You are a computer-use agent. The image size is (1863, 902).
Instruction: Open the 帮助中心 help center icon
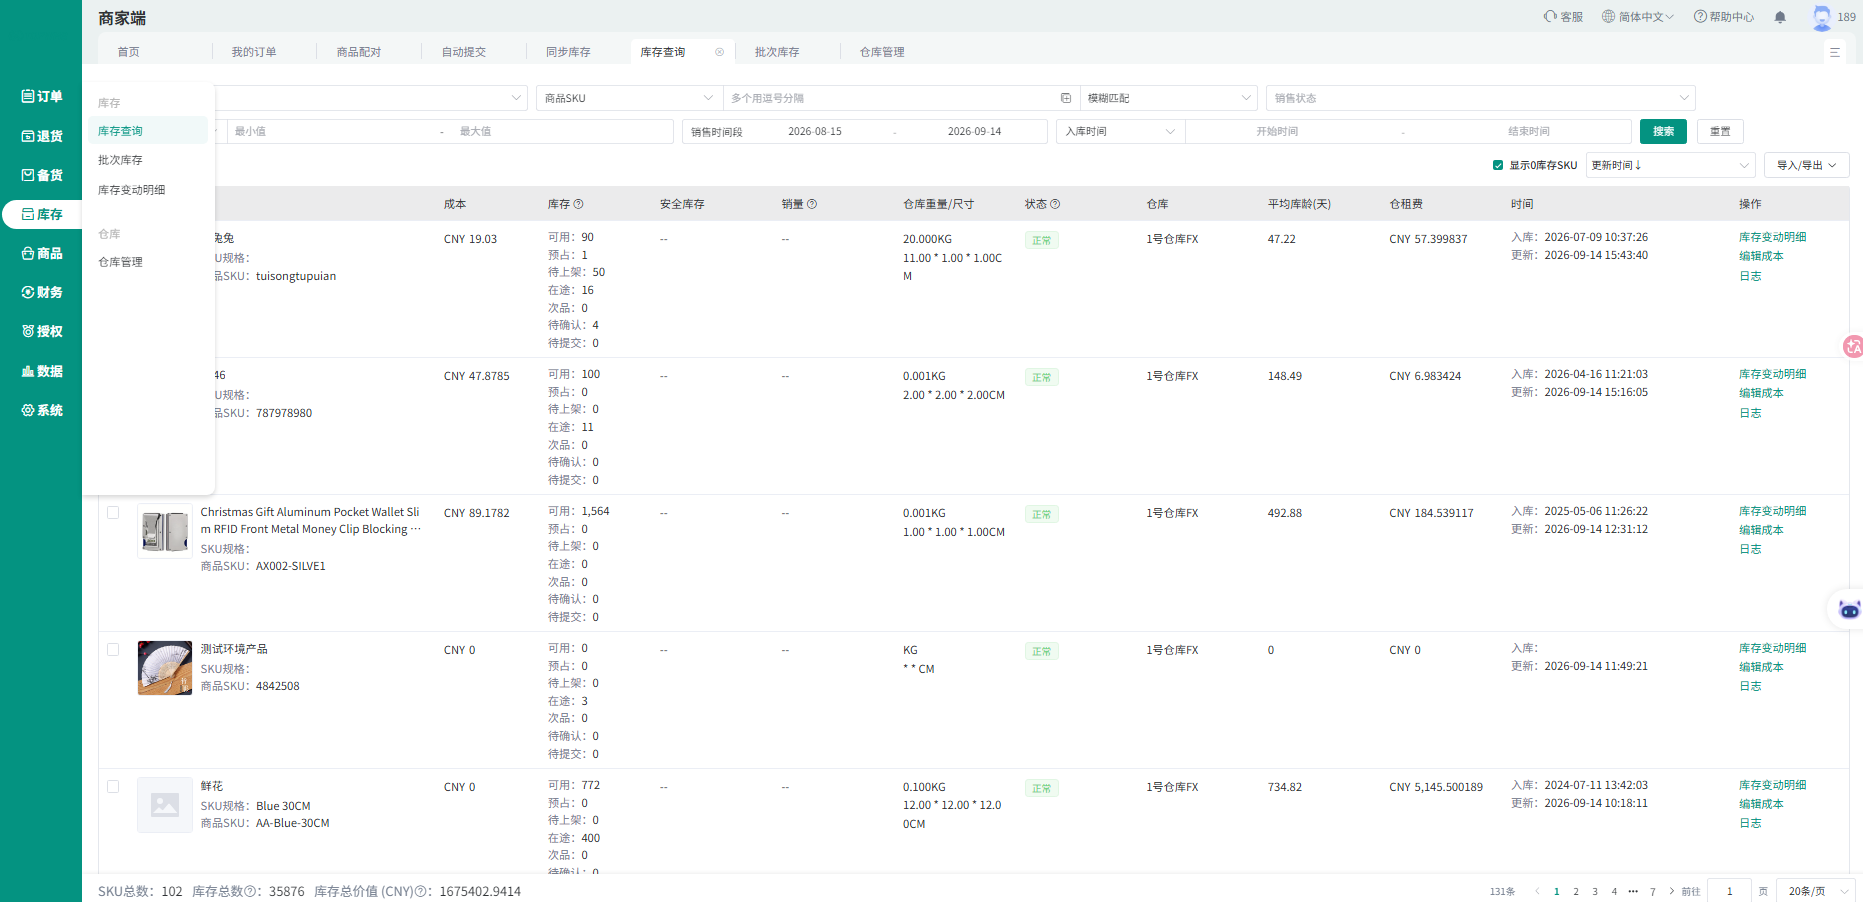1700,16
